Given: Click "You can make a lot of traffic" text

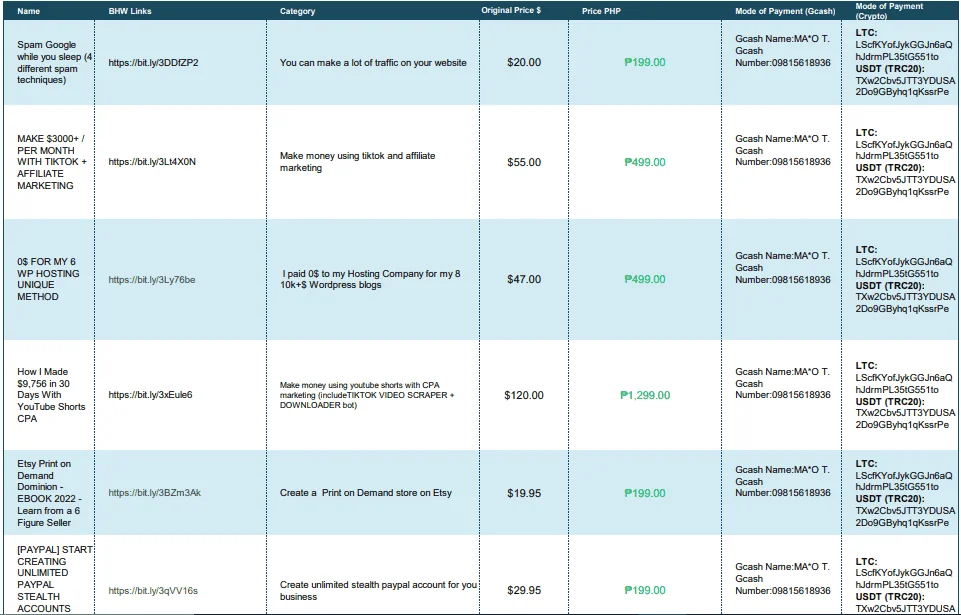Looking at the screenshot, I should (x=373, y=63).
